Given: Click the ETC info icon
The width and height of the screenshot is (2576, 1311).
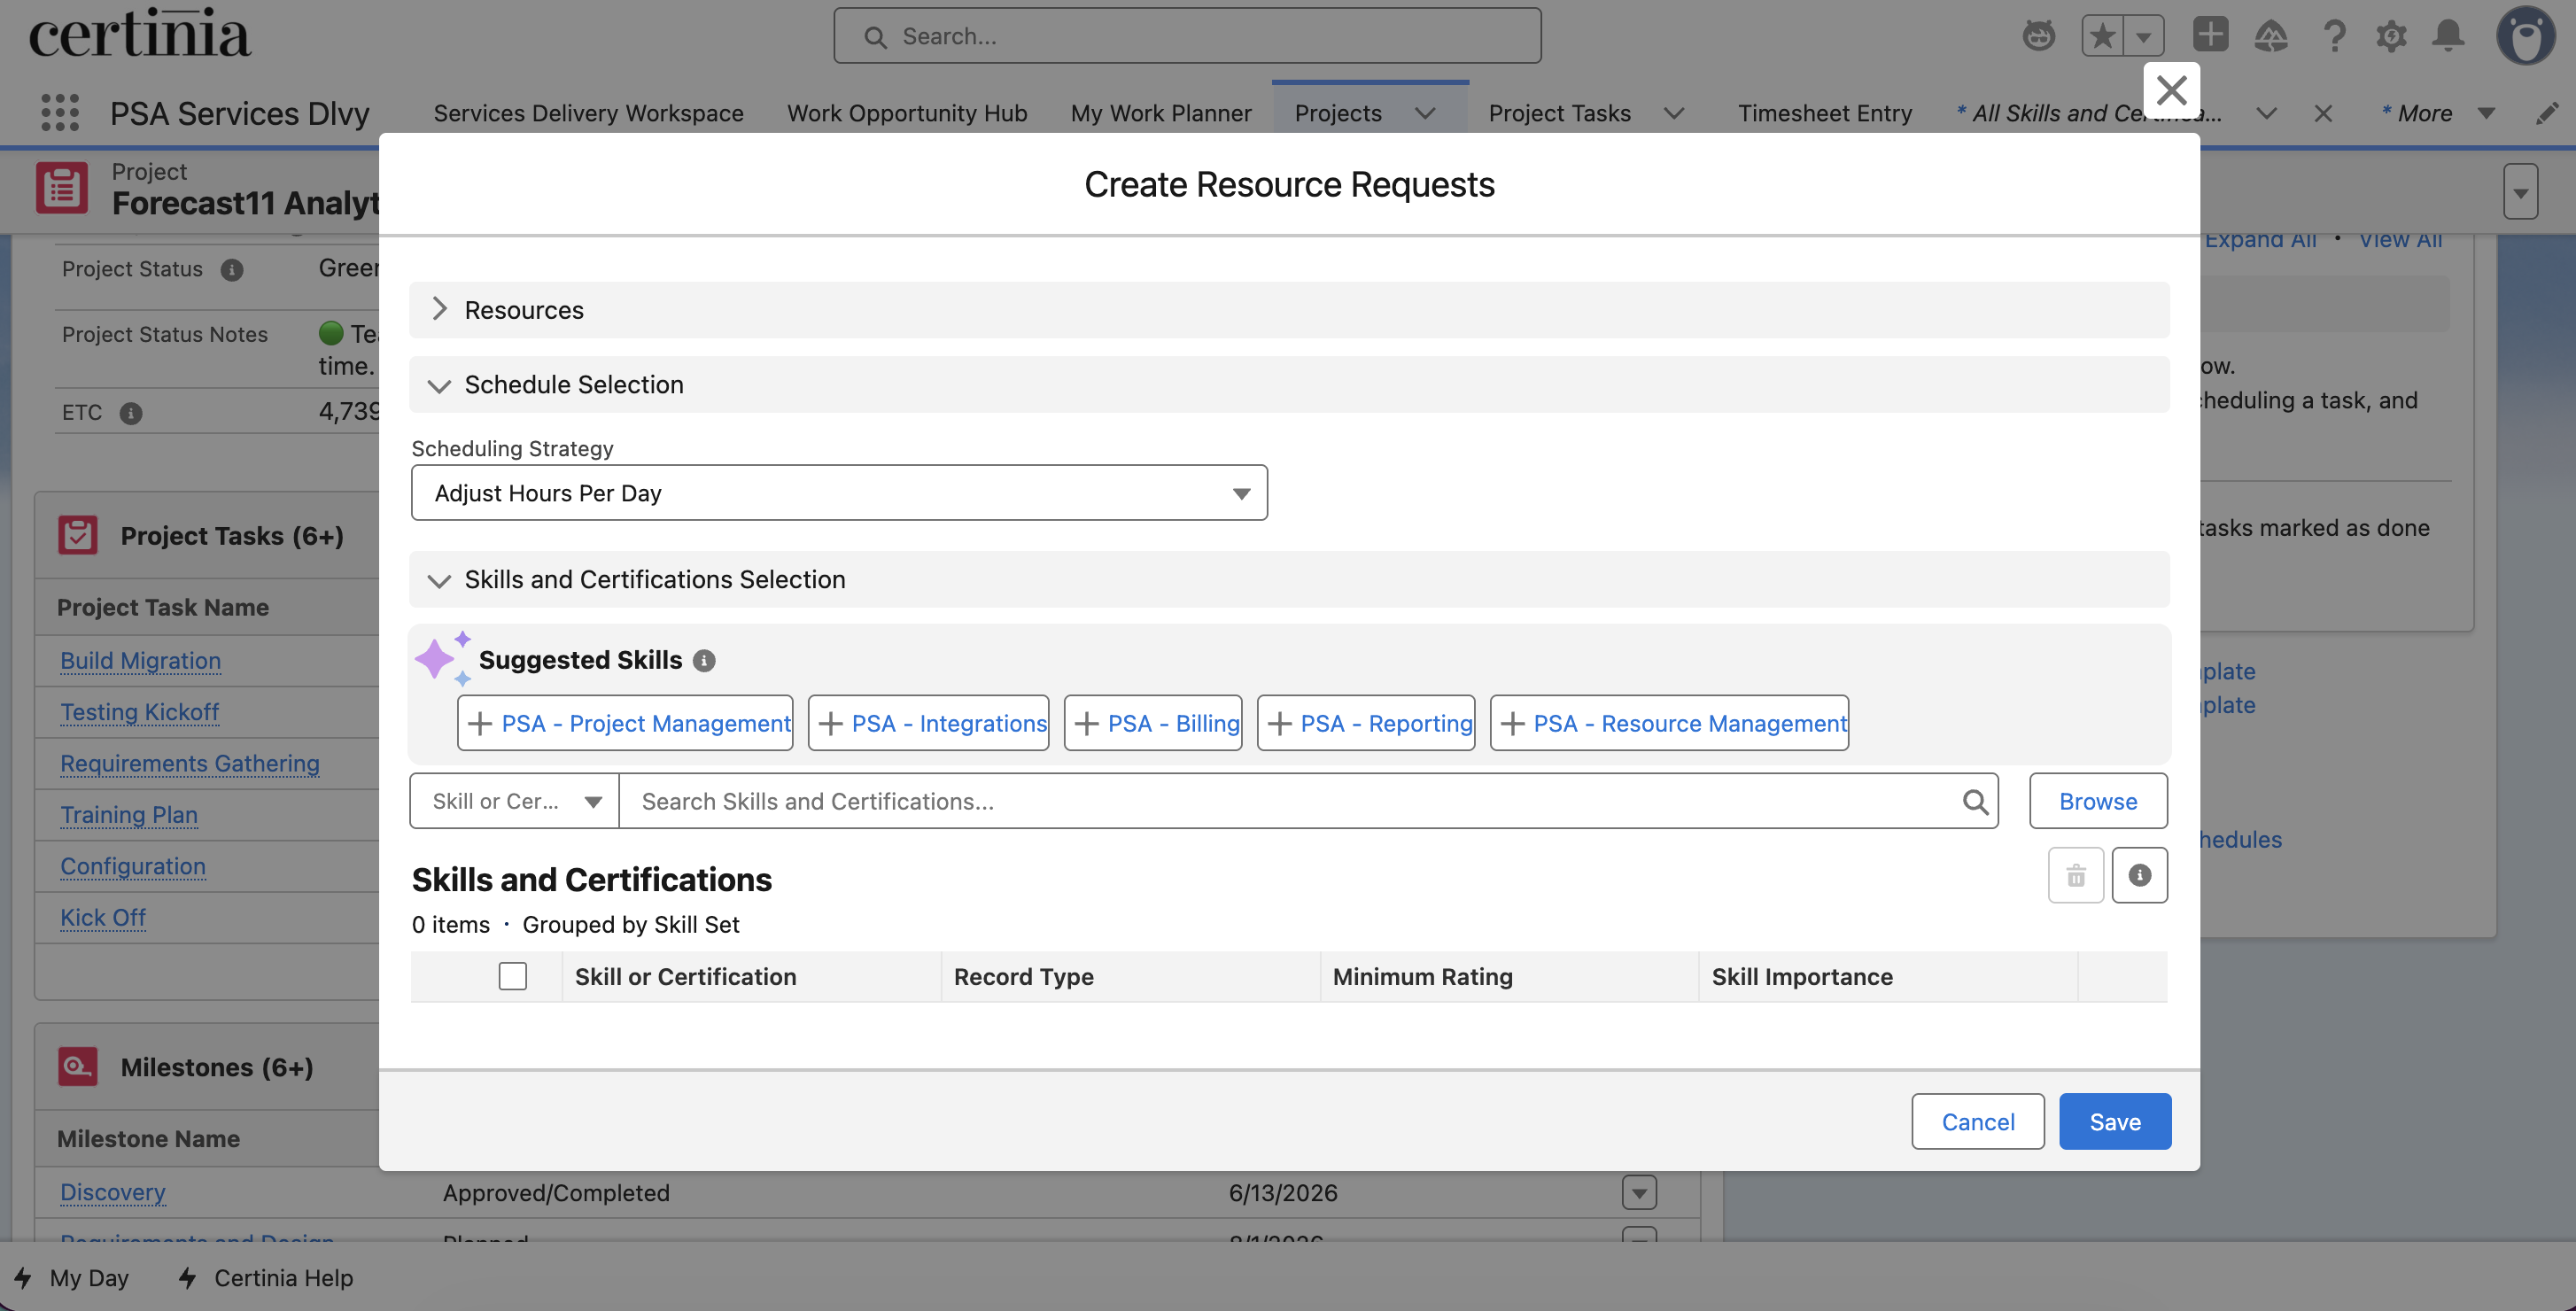Looking at the screenshot, I should point(131,413).
